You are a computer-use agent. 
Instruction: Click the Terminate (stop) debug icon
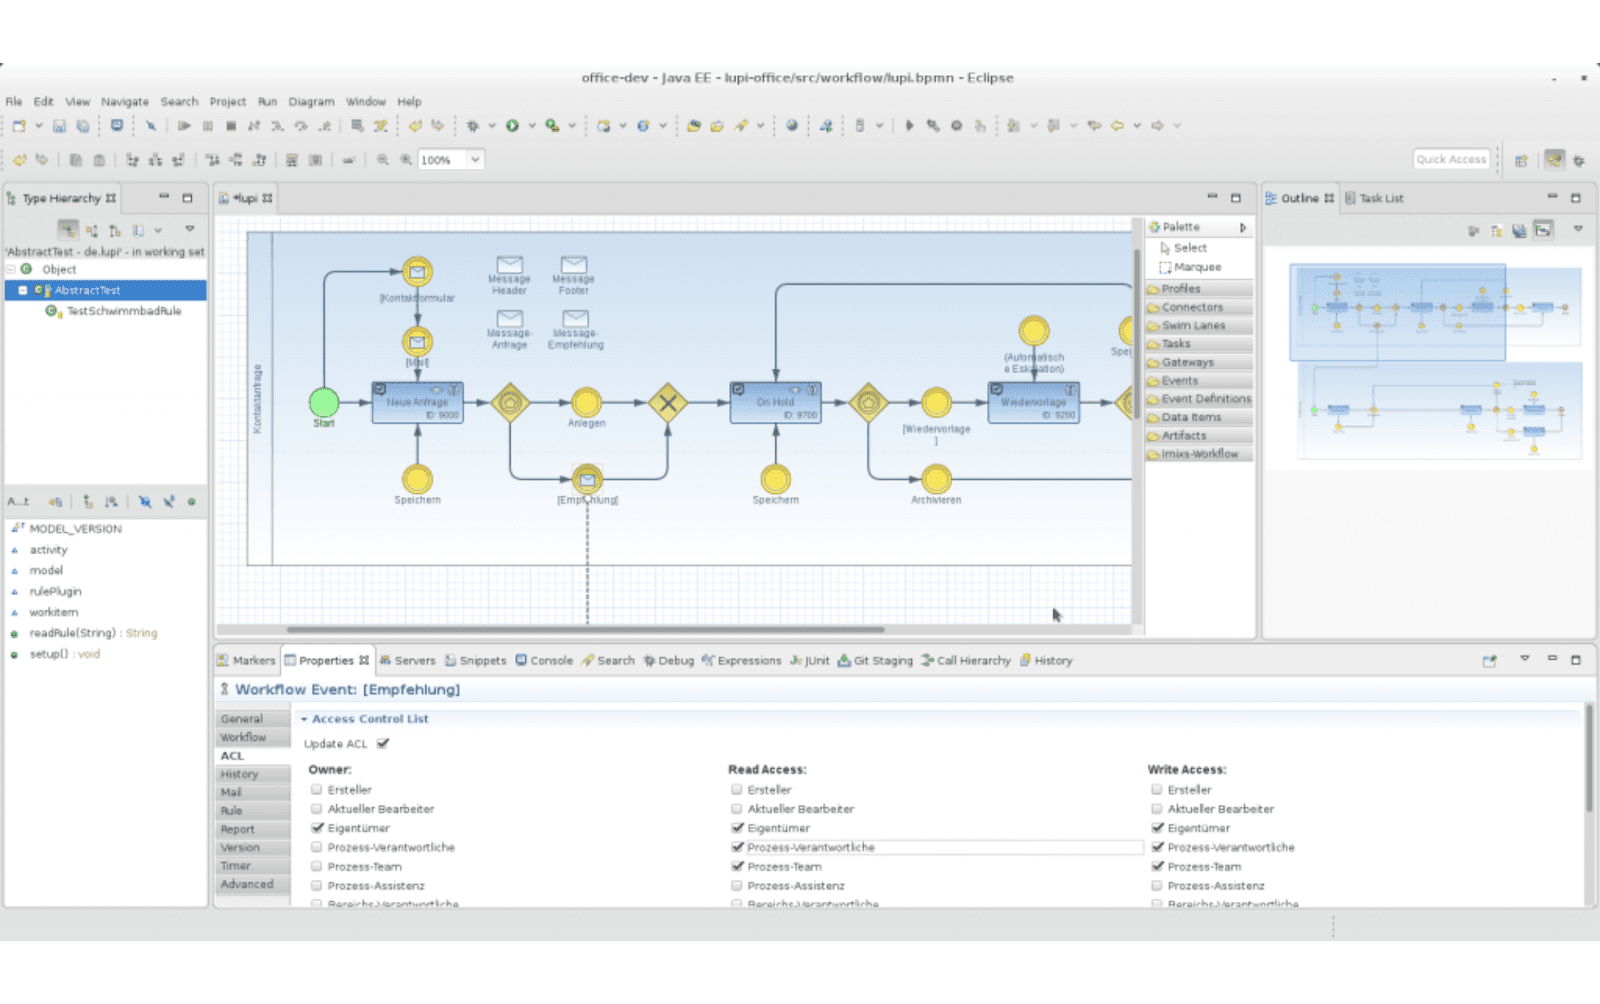tap(231, 126)
